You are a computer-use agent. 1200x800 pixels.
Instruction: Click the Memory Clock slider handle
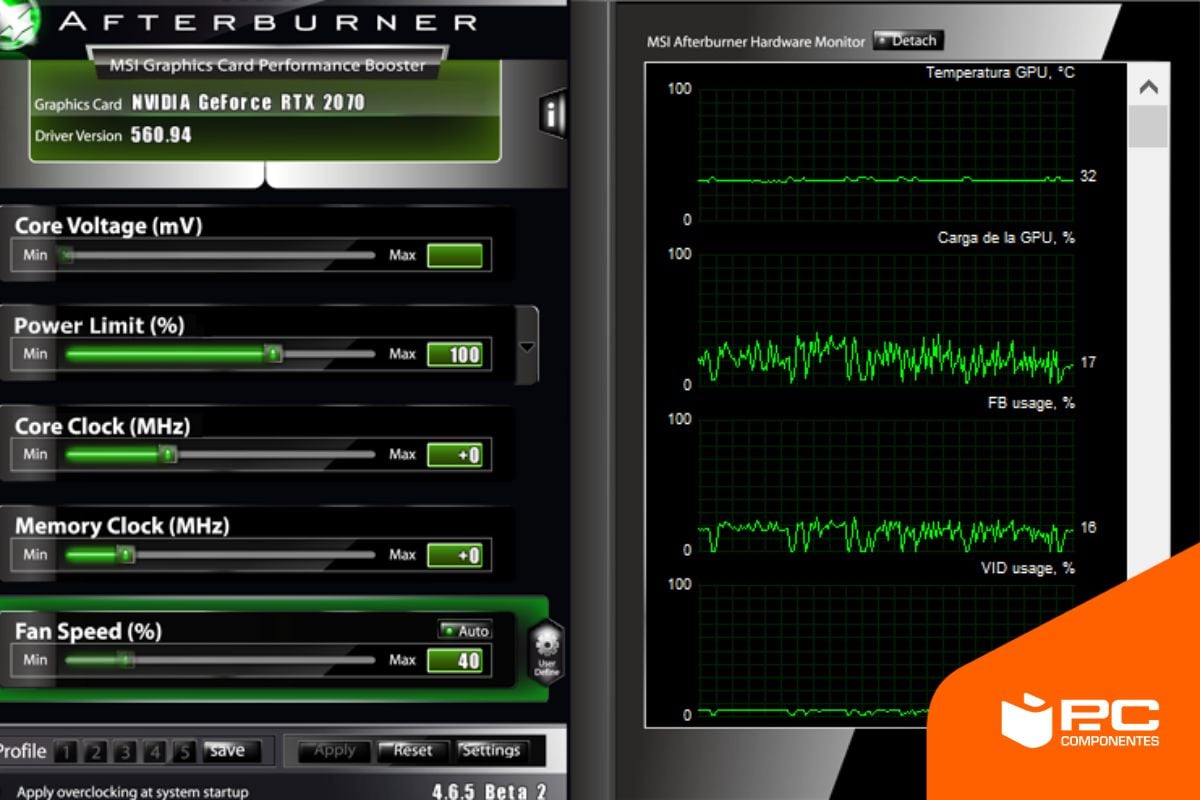pos(125,555)
